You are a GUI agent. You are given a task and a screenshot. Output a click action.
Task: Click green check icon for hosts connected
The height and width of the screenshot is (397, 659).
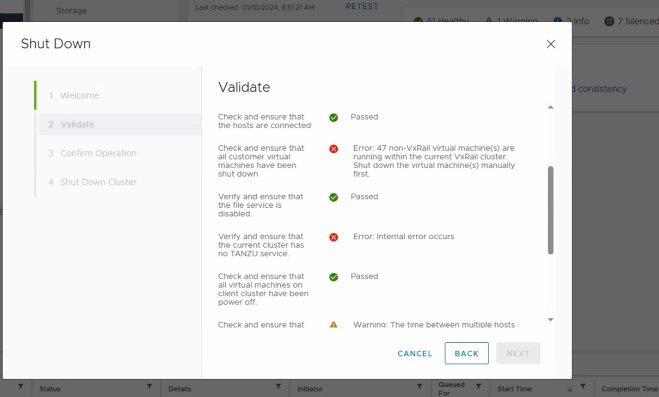click(334, 118)
